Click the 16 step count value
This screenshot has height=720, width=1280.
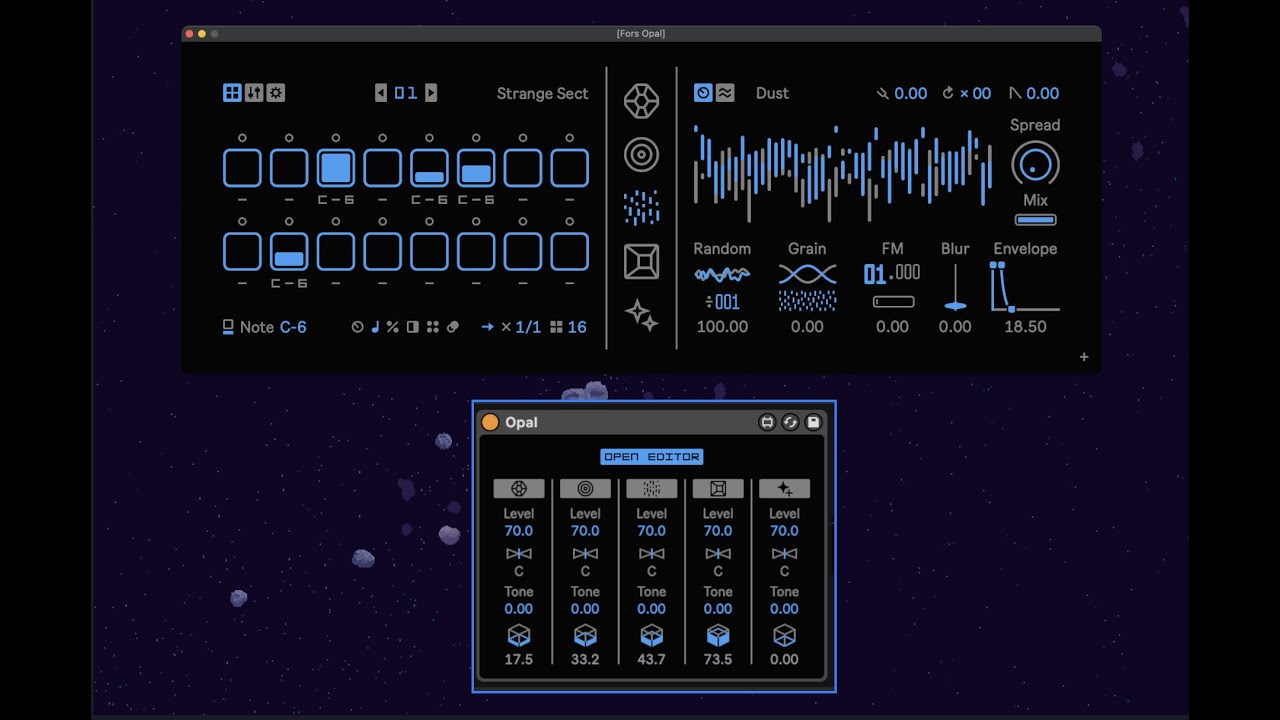click(x=577, y=327)
